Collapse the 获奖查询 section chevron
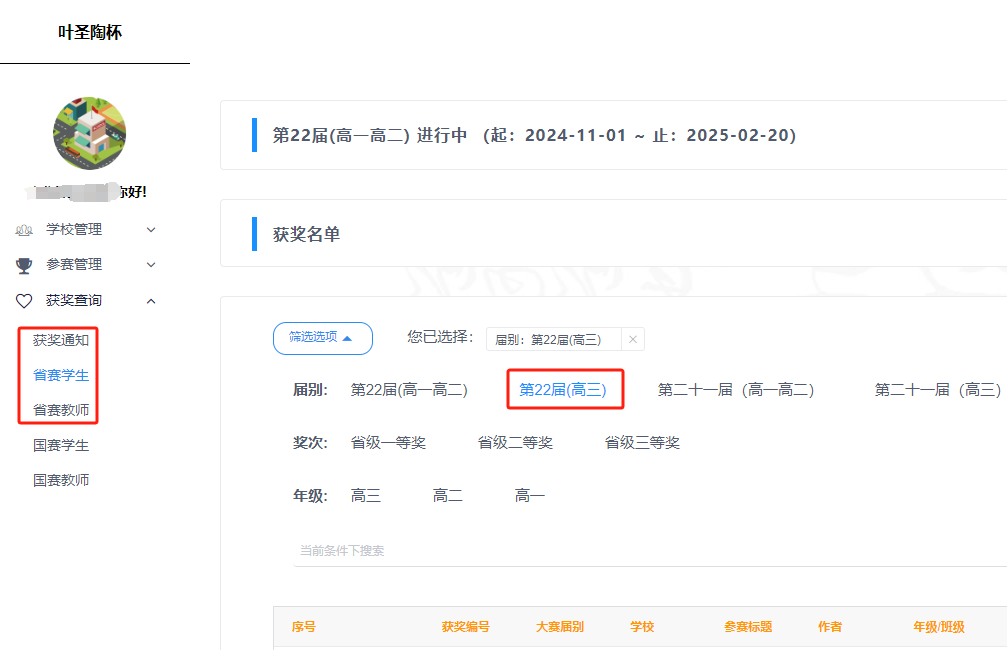This screenshot has height=650, width=1007. click(150, 299)
